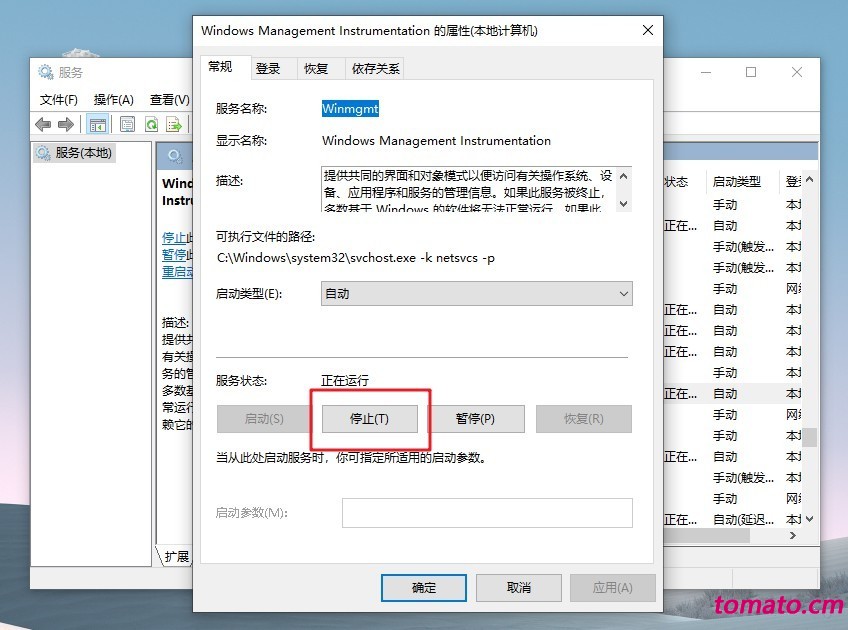
Task: Click the 暂停(P) button
Action: coord(475,419)
